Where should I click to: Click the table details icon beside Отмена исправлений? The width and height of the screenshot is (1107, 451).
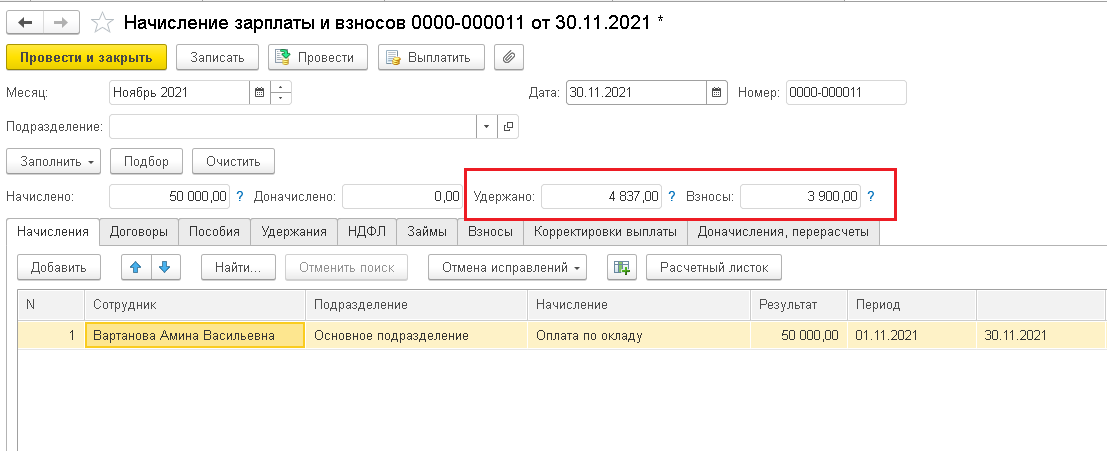622,267
